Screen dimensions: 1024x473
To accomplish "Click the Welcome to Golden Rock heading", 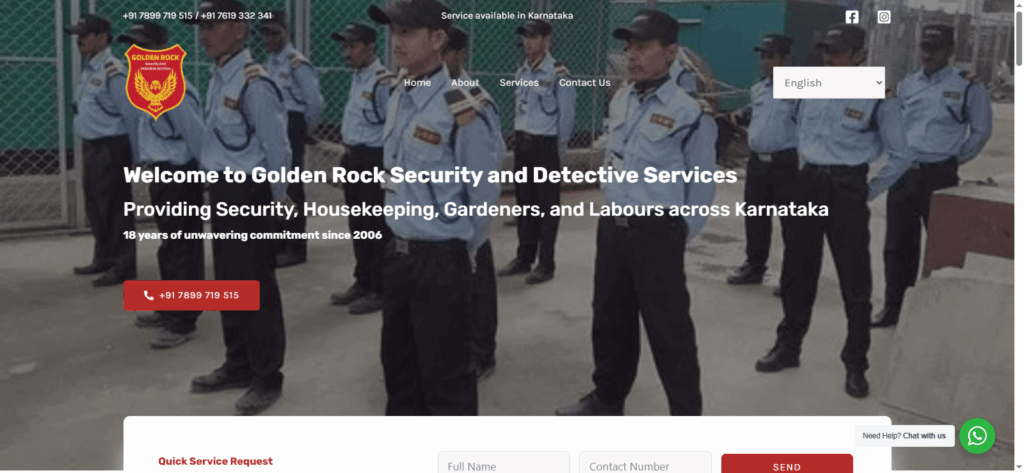I will 430,176.
